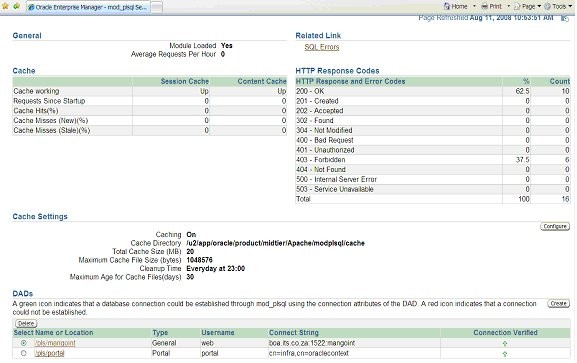Click the Connect String column header
The height and width of the screenshot is (363, 577).
pos(294,332)
